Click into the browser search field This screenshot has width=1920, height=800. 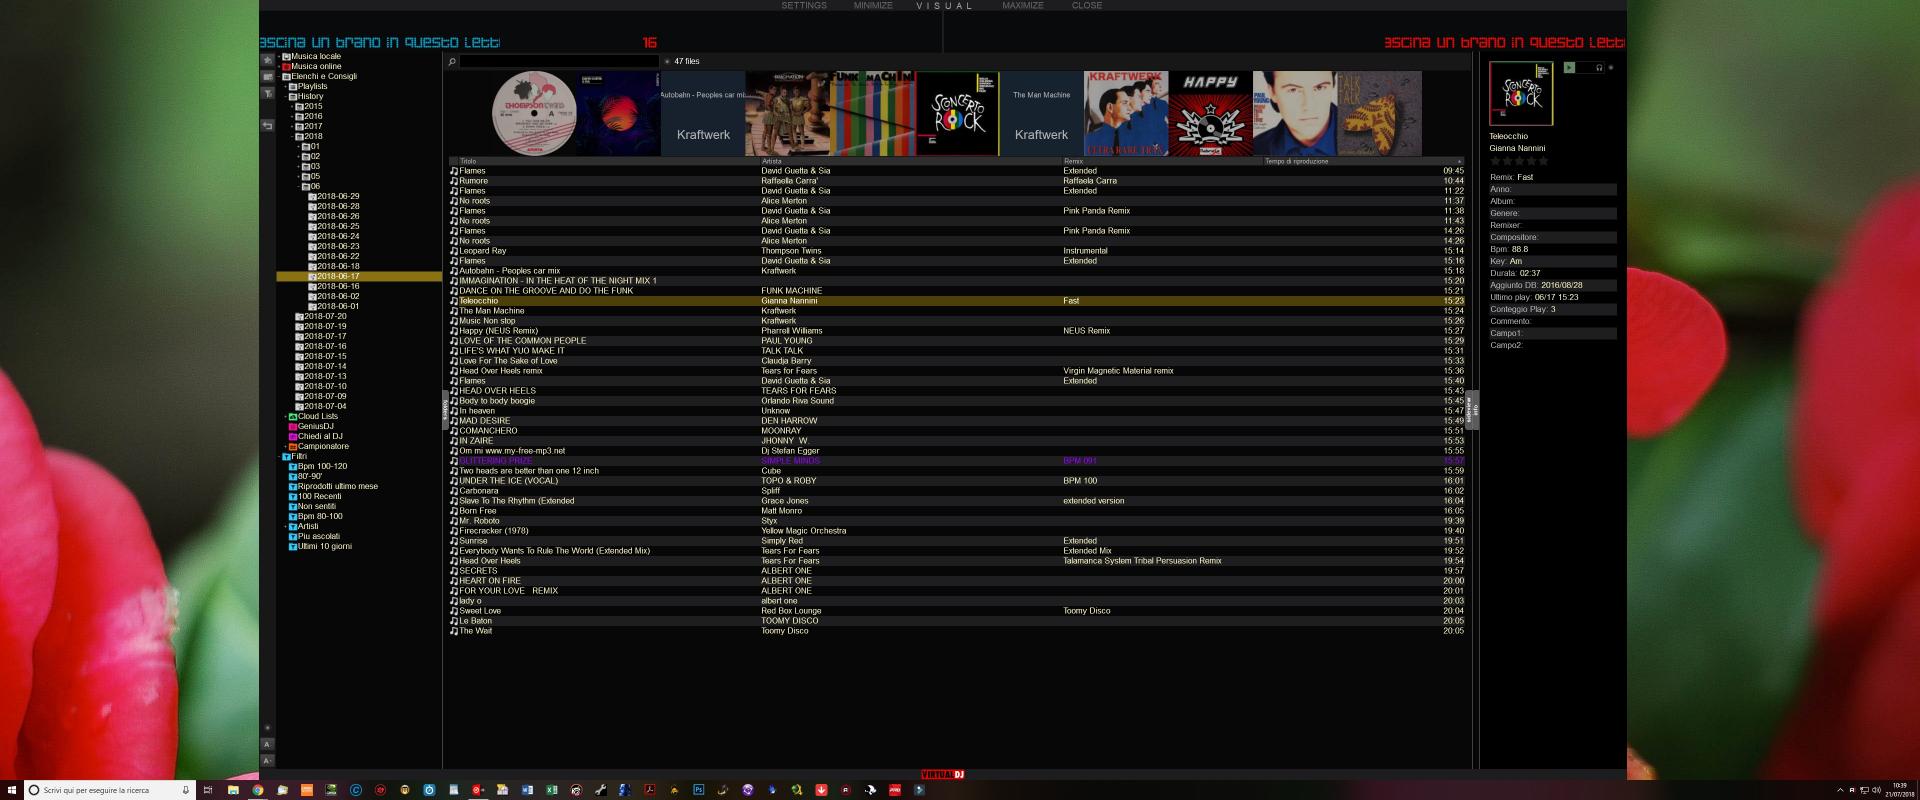558,61
